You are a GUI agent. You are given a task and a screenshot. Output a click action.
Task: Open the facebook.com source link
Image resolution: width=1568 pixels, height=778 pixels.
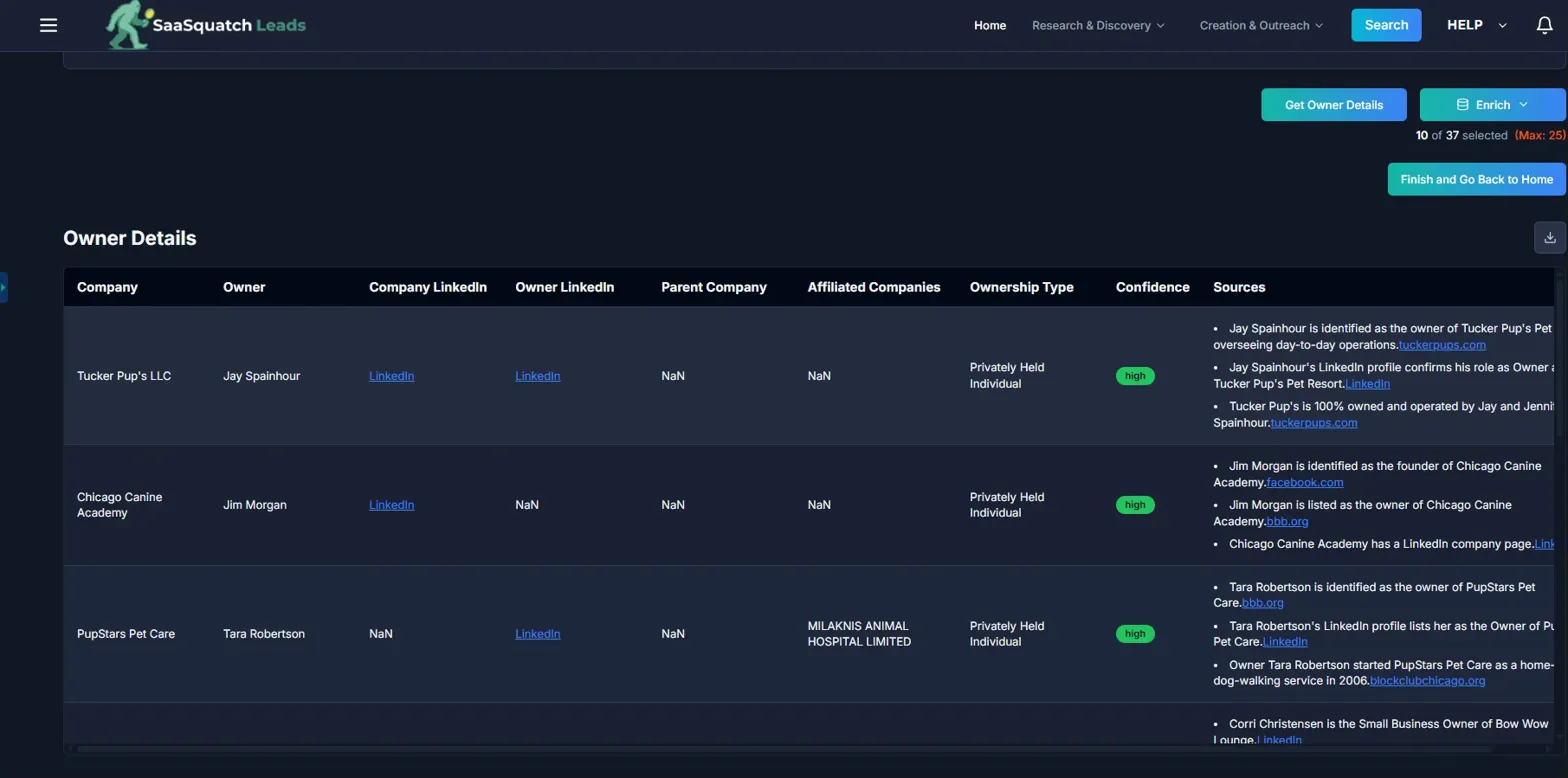pos(1305,482)
